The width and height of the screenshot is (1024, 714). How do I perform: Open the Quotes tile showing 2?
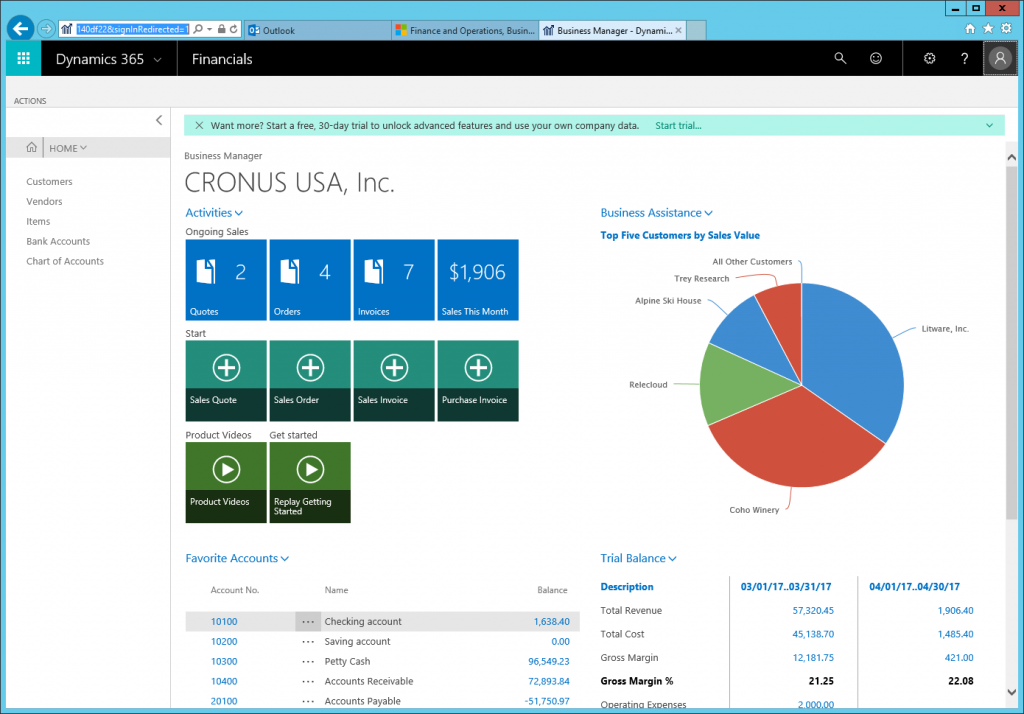tap(226, 280)
